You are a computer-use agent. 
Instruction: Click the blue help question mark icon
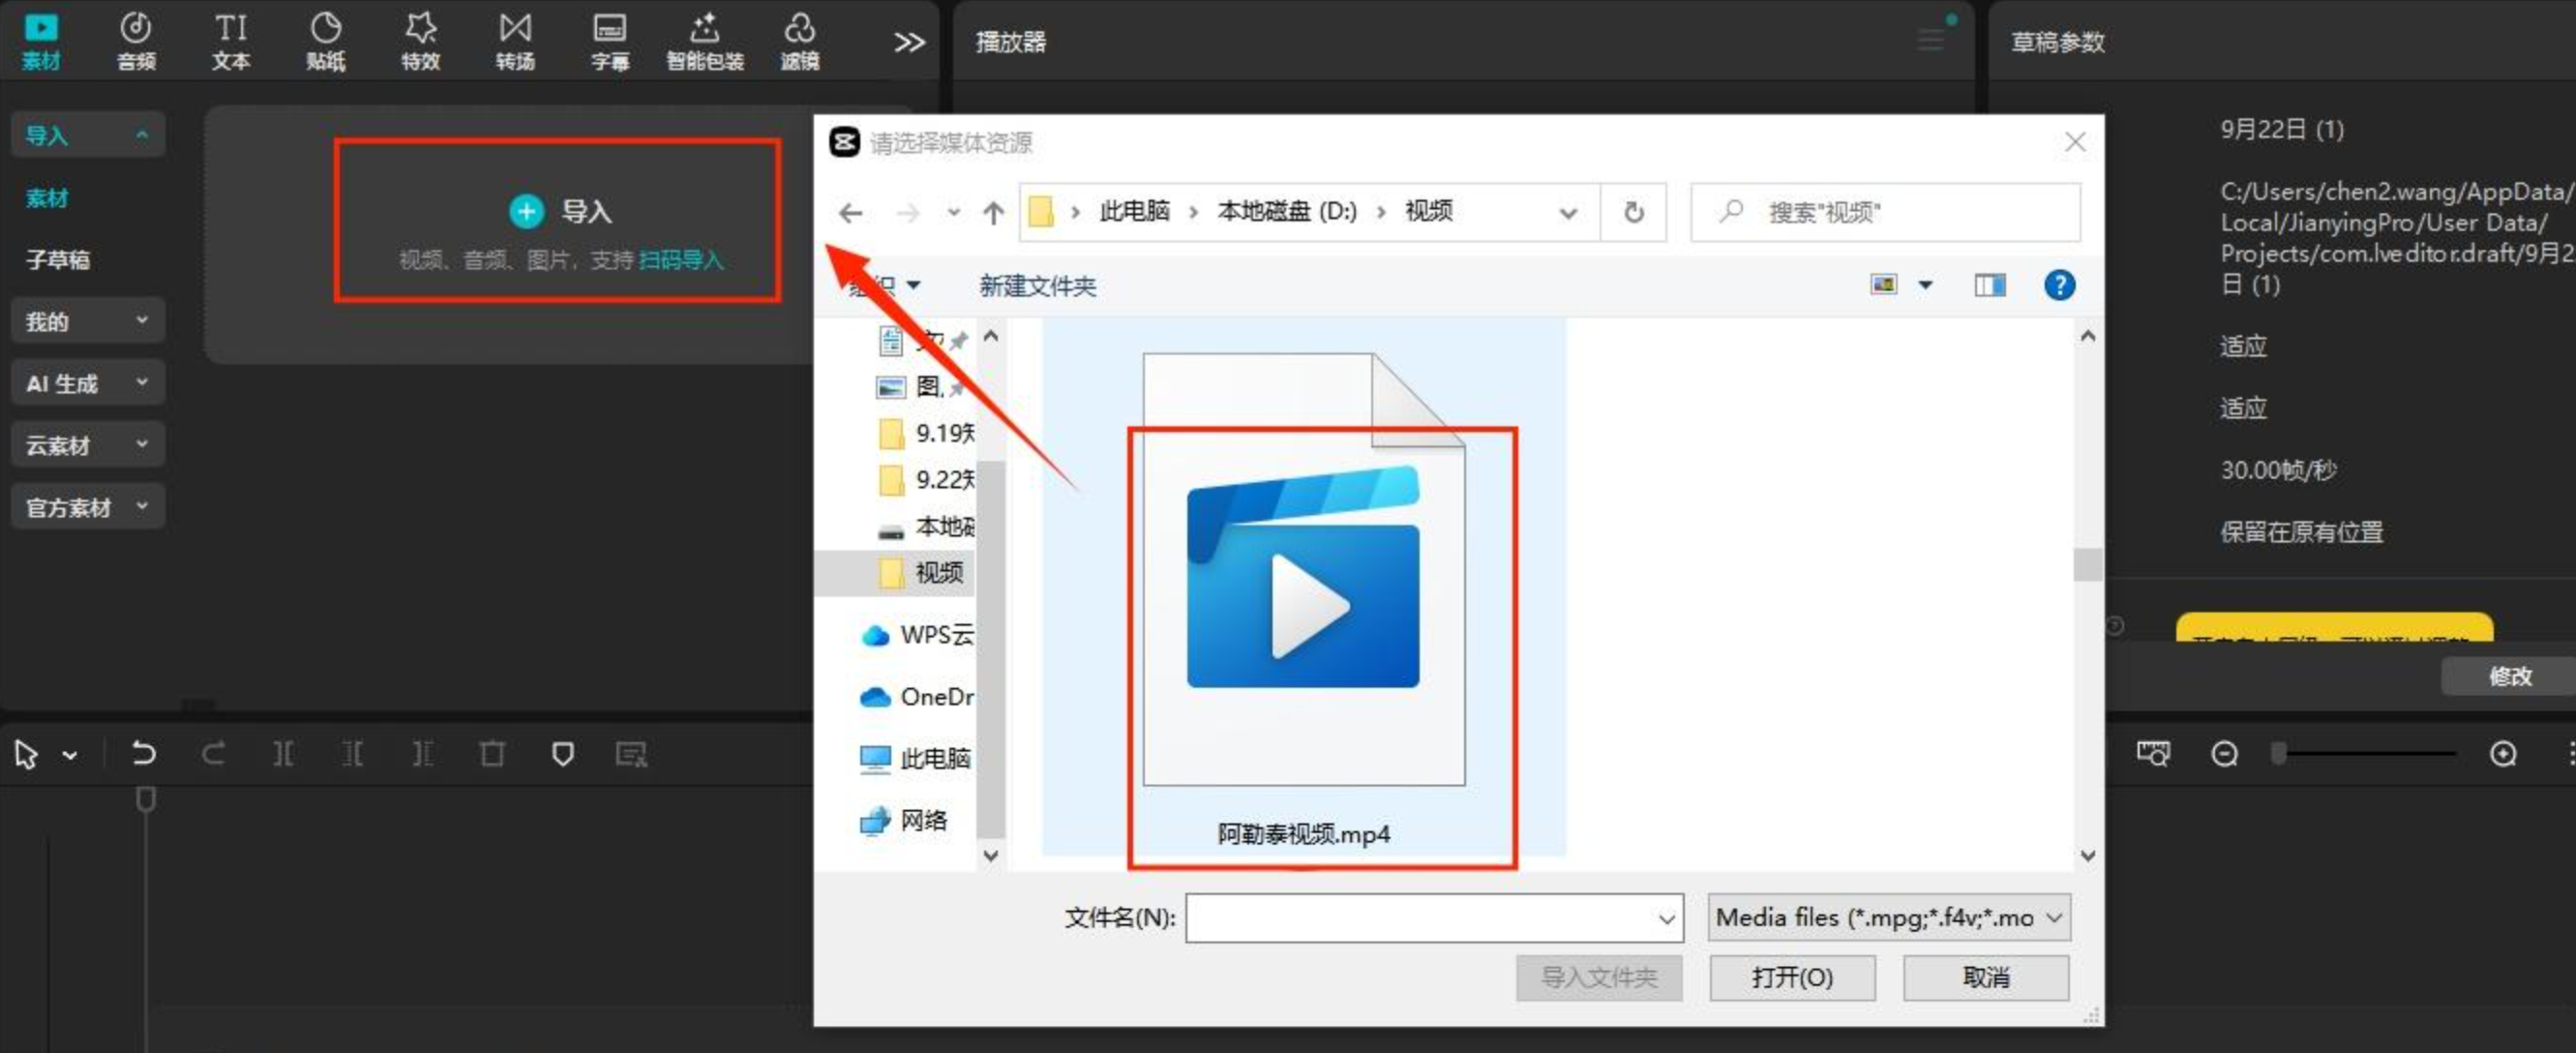point(2058,286)
